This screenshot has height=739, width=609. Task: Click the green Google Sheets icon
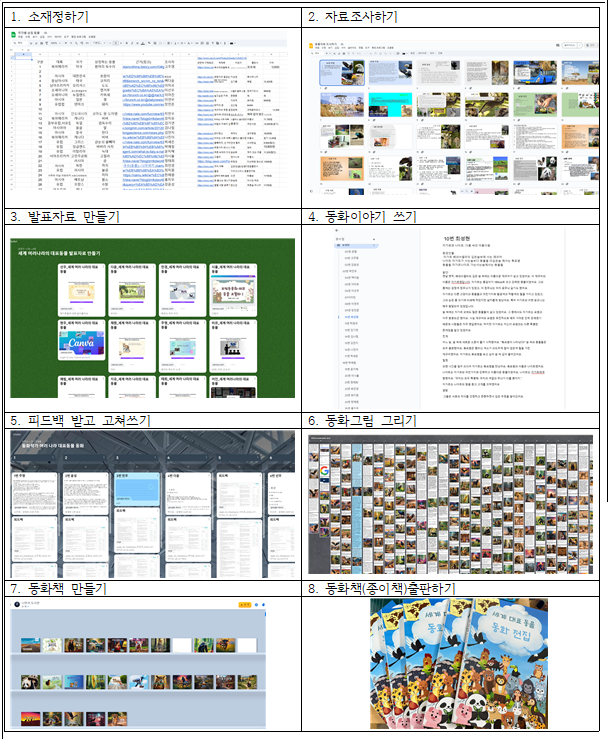tap(13, 34)
